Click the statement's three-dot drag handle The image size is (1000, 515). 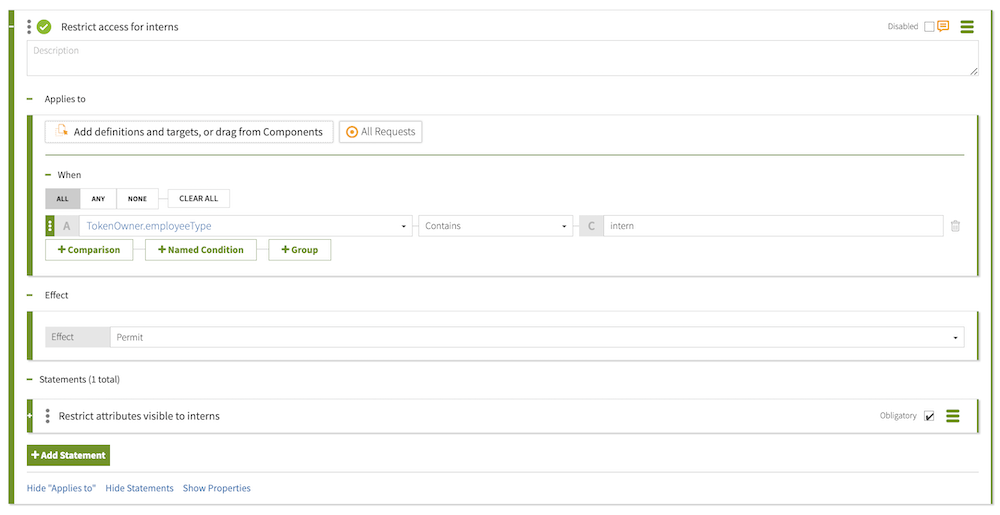47,416
